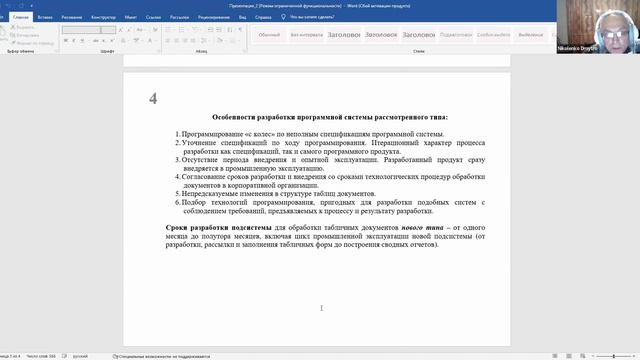Switch to the Макет ribbon tab
The image size is (640, 360).
131,17
